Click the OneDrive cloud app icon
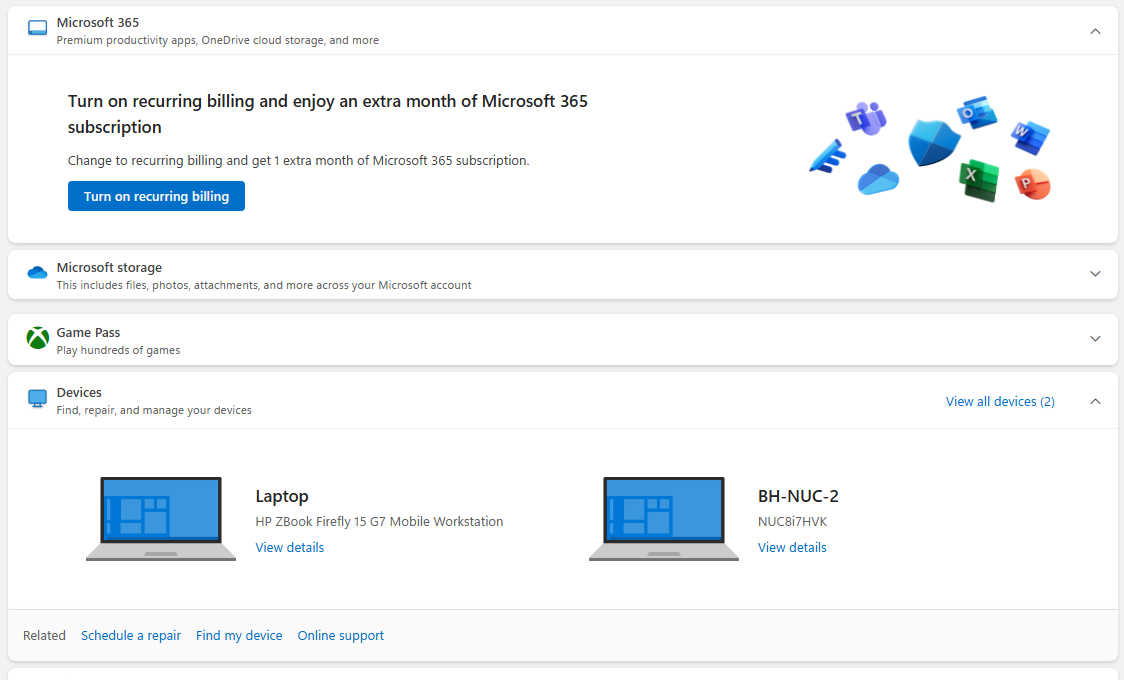 pyautogui.click(x=878, y=179)
